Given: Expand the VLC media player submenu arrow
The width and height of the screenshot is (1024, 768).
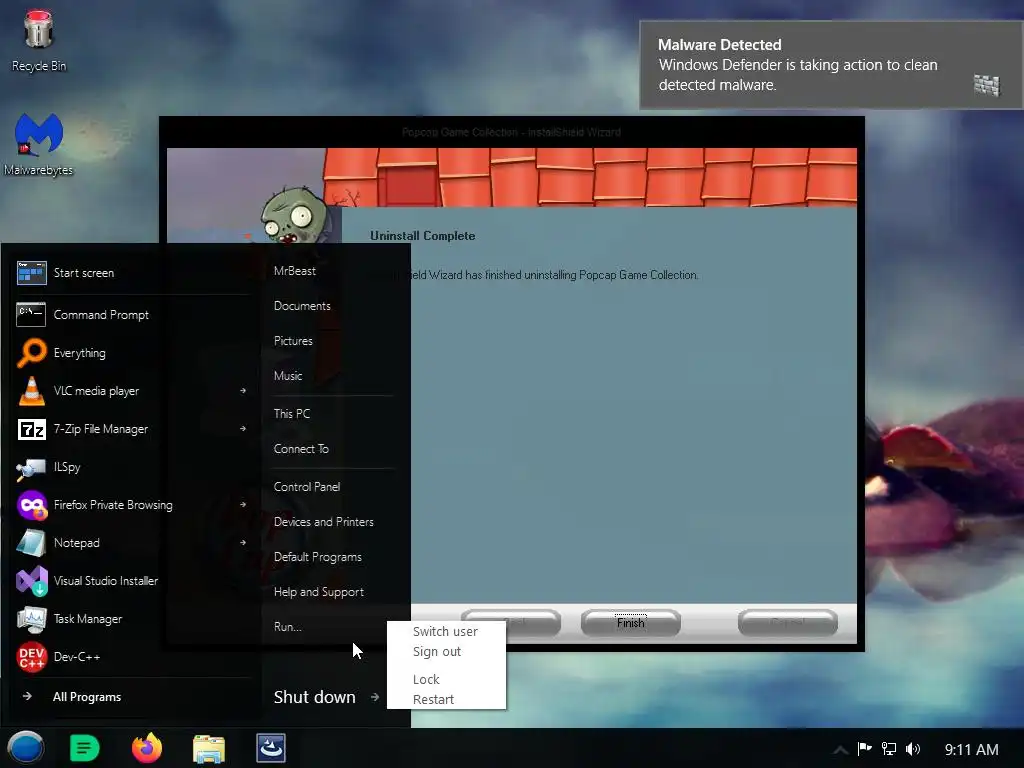Looking at the screenshot, I should point(243,391).
